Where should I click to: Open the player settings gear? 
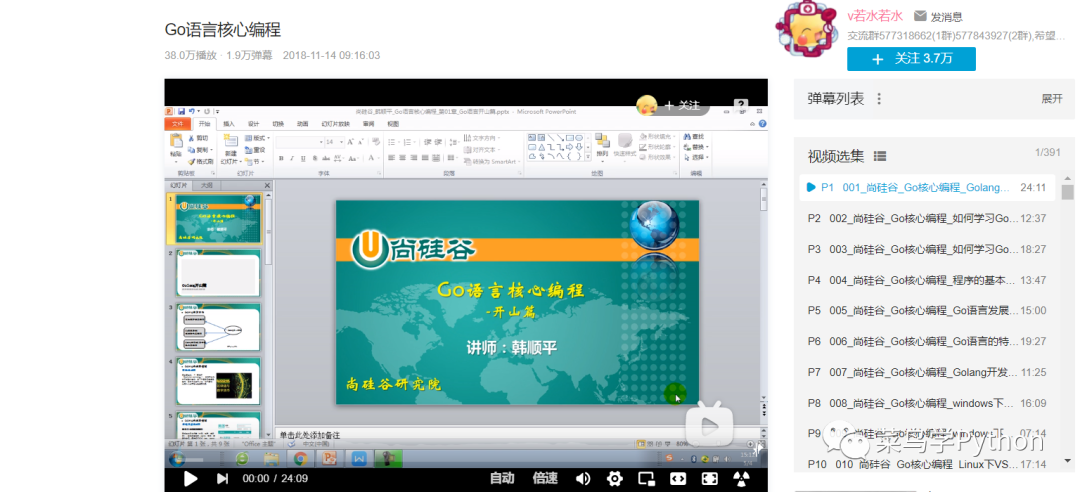[614, 478]
